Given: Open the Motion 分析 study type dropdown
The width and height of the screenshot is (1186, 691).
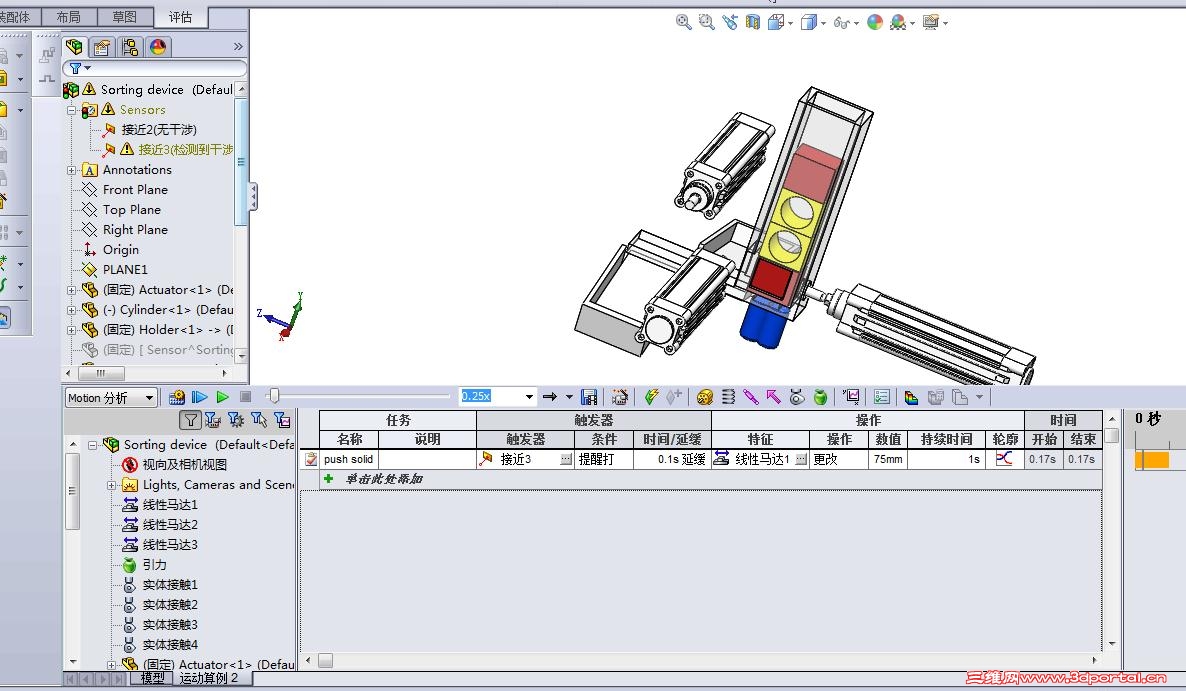Looking at the screenshot, I should 110,398.
